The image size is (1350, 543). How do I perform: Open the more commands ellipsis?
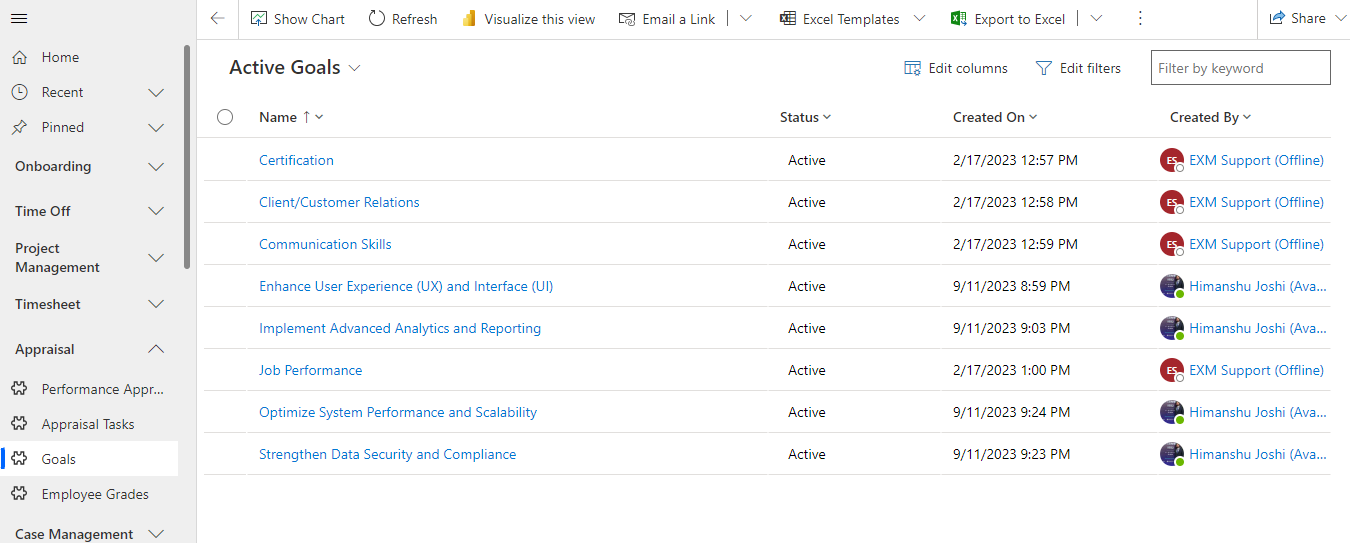click(x=1140, y=19)
